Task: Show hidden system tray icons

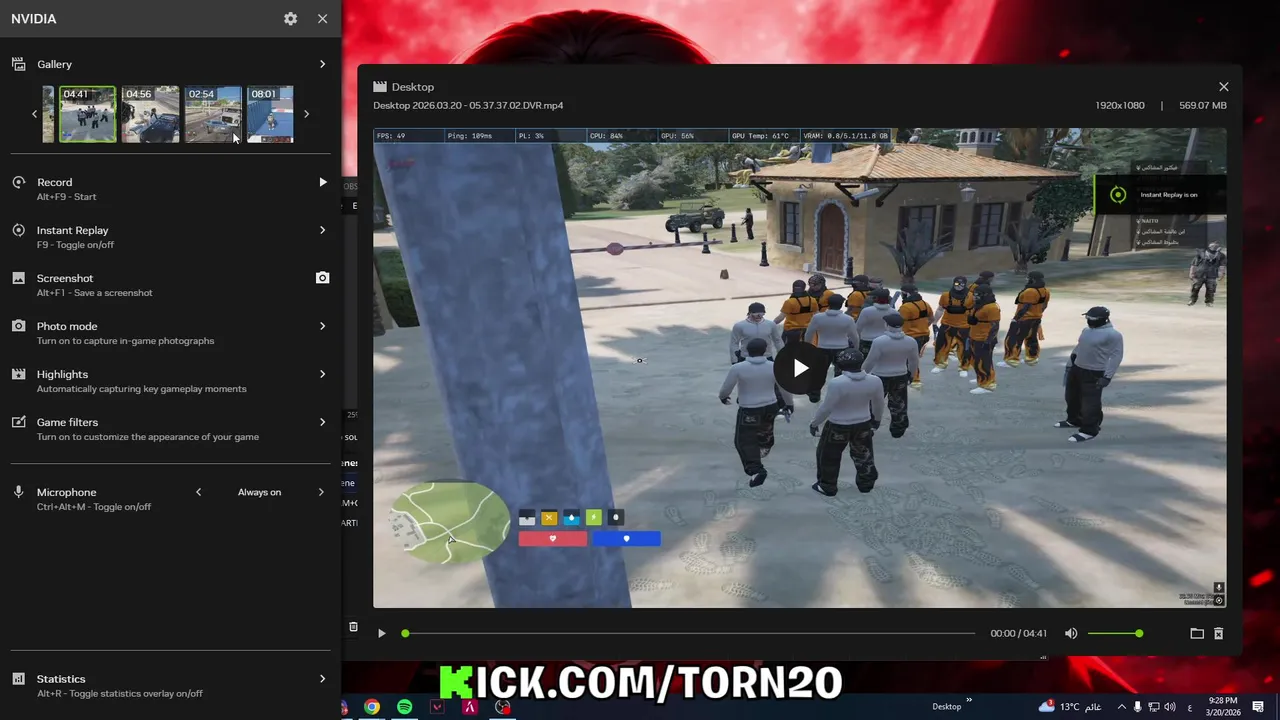Action: pos(1121,707)
